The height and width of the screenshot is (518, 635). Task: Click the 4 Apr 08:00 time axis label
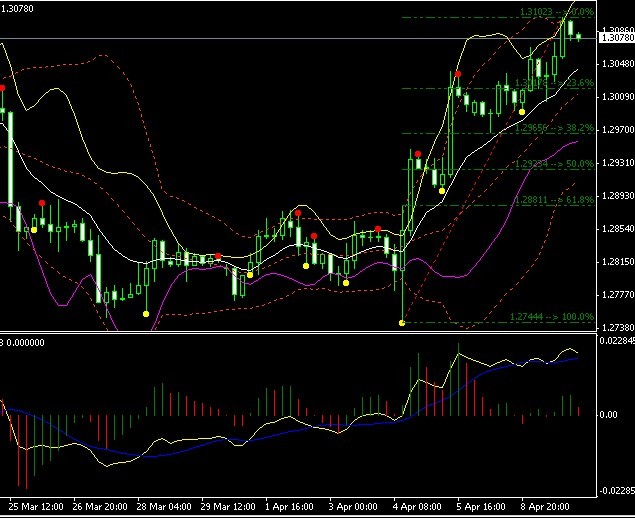(417, 507)
